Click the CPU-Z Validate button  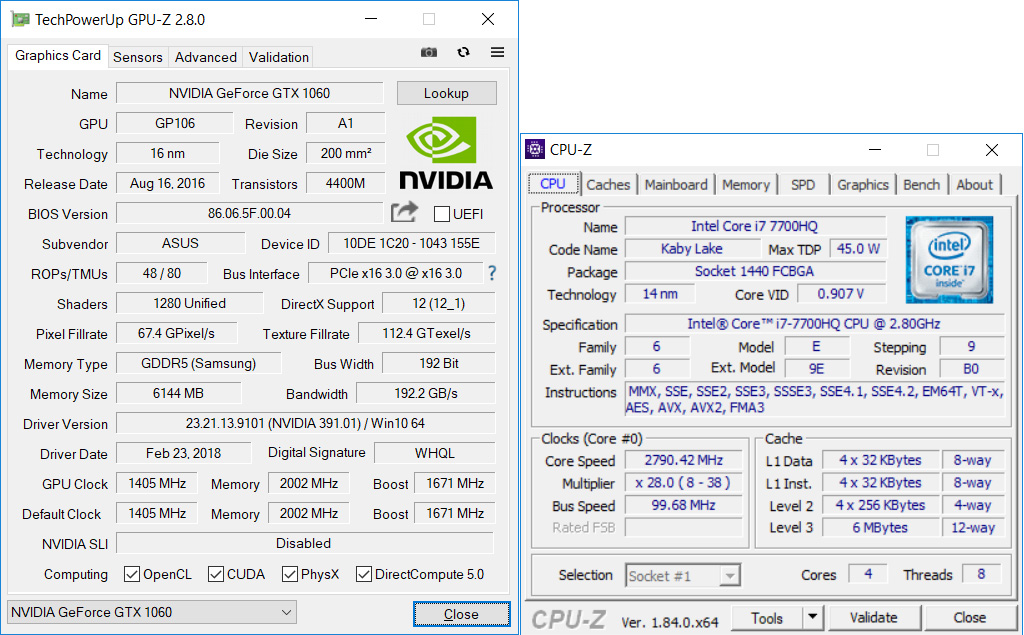coord(874,617)
